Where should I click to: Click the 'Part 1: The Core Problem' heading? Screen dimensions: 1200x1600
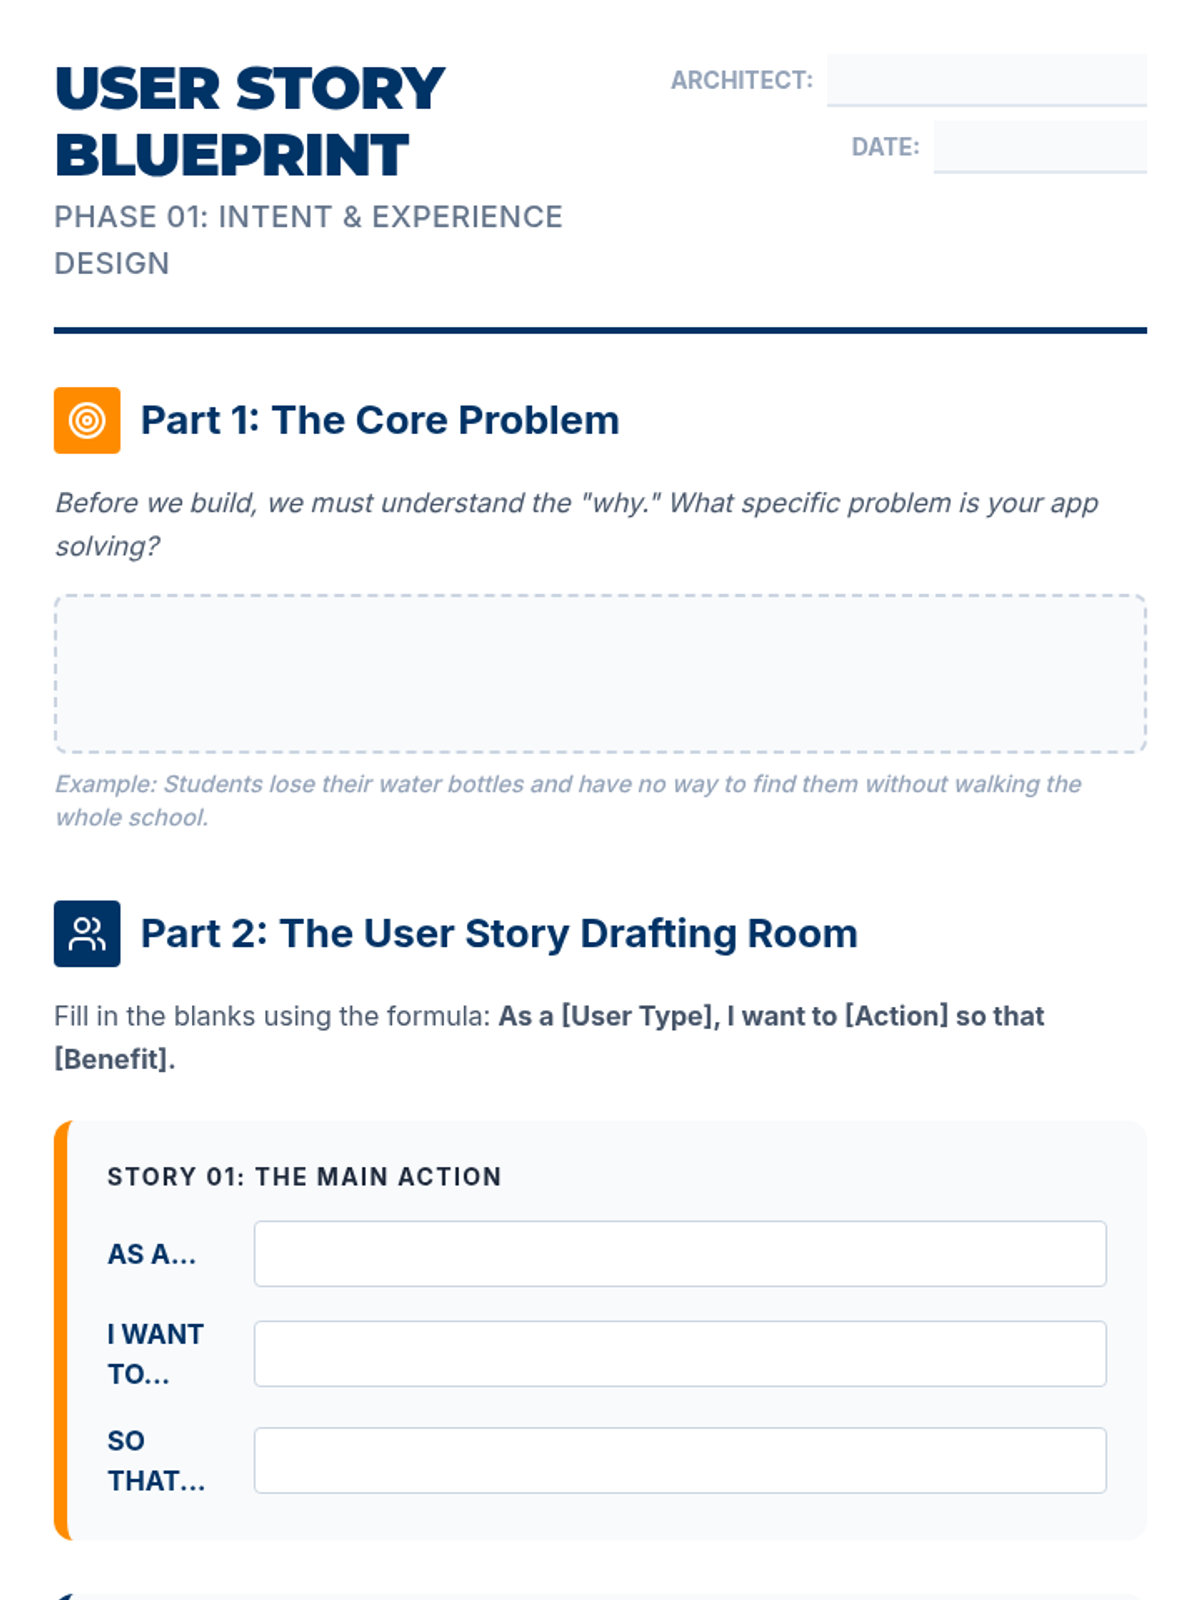click(x=380, y=420)
